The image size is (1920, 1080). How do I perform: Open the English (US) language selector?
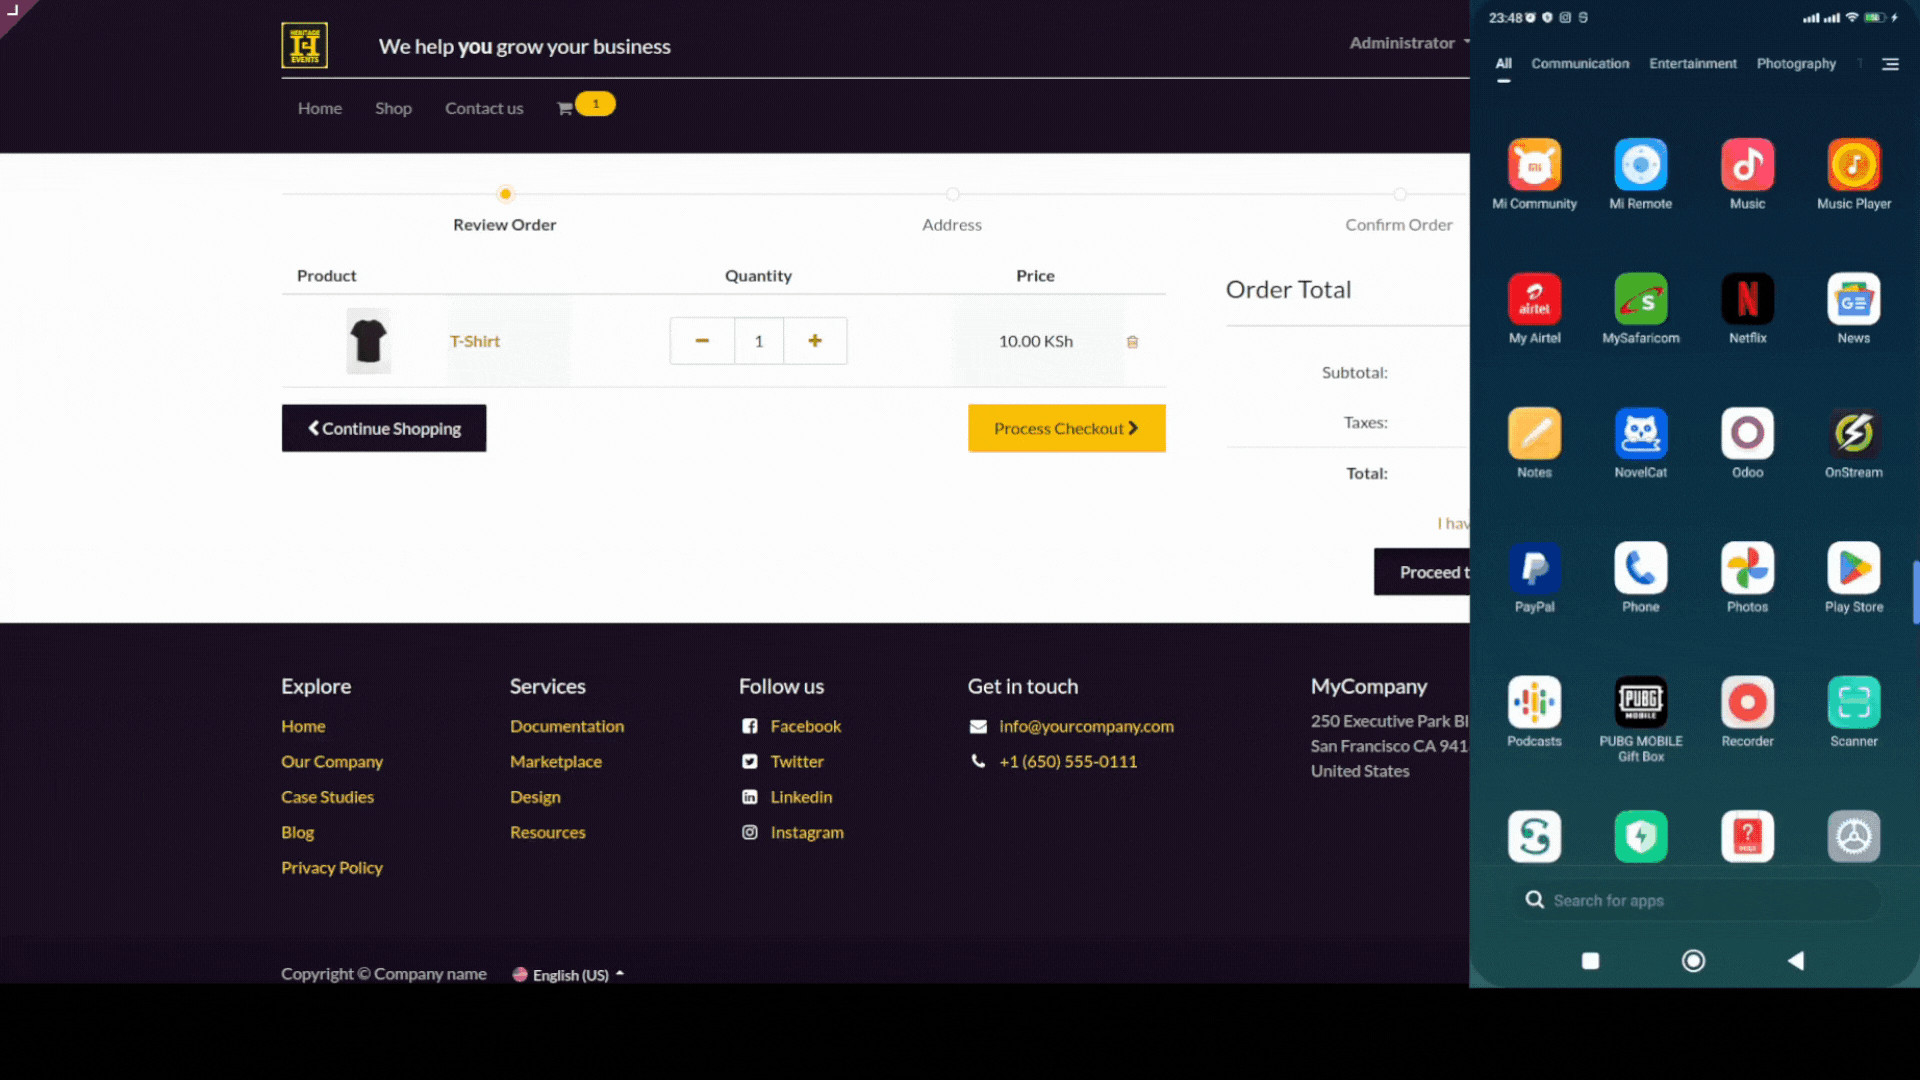(569, 975)
